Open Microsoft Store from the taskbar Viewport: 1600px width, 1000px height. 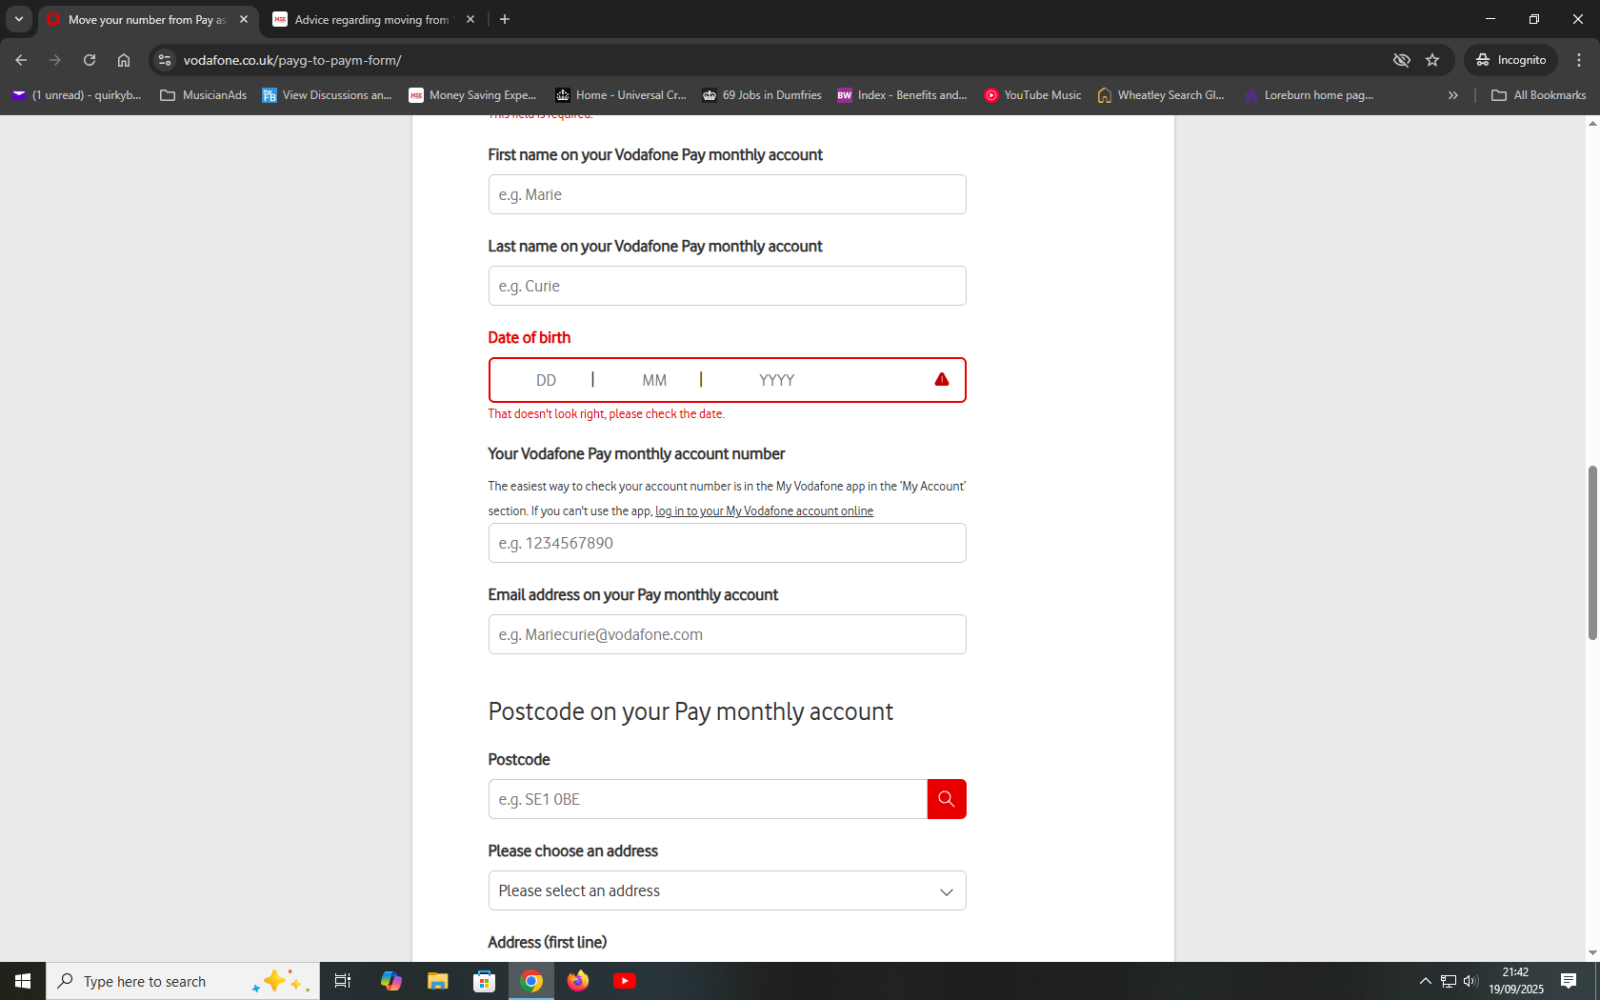pyautogui.click(x=484, y=981)
